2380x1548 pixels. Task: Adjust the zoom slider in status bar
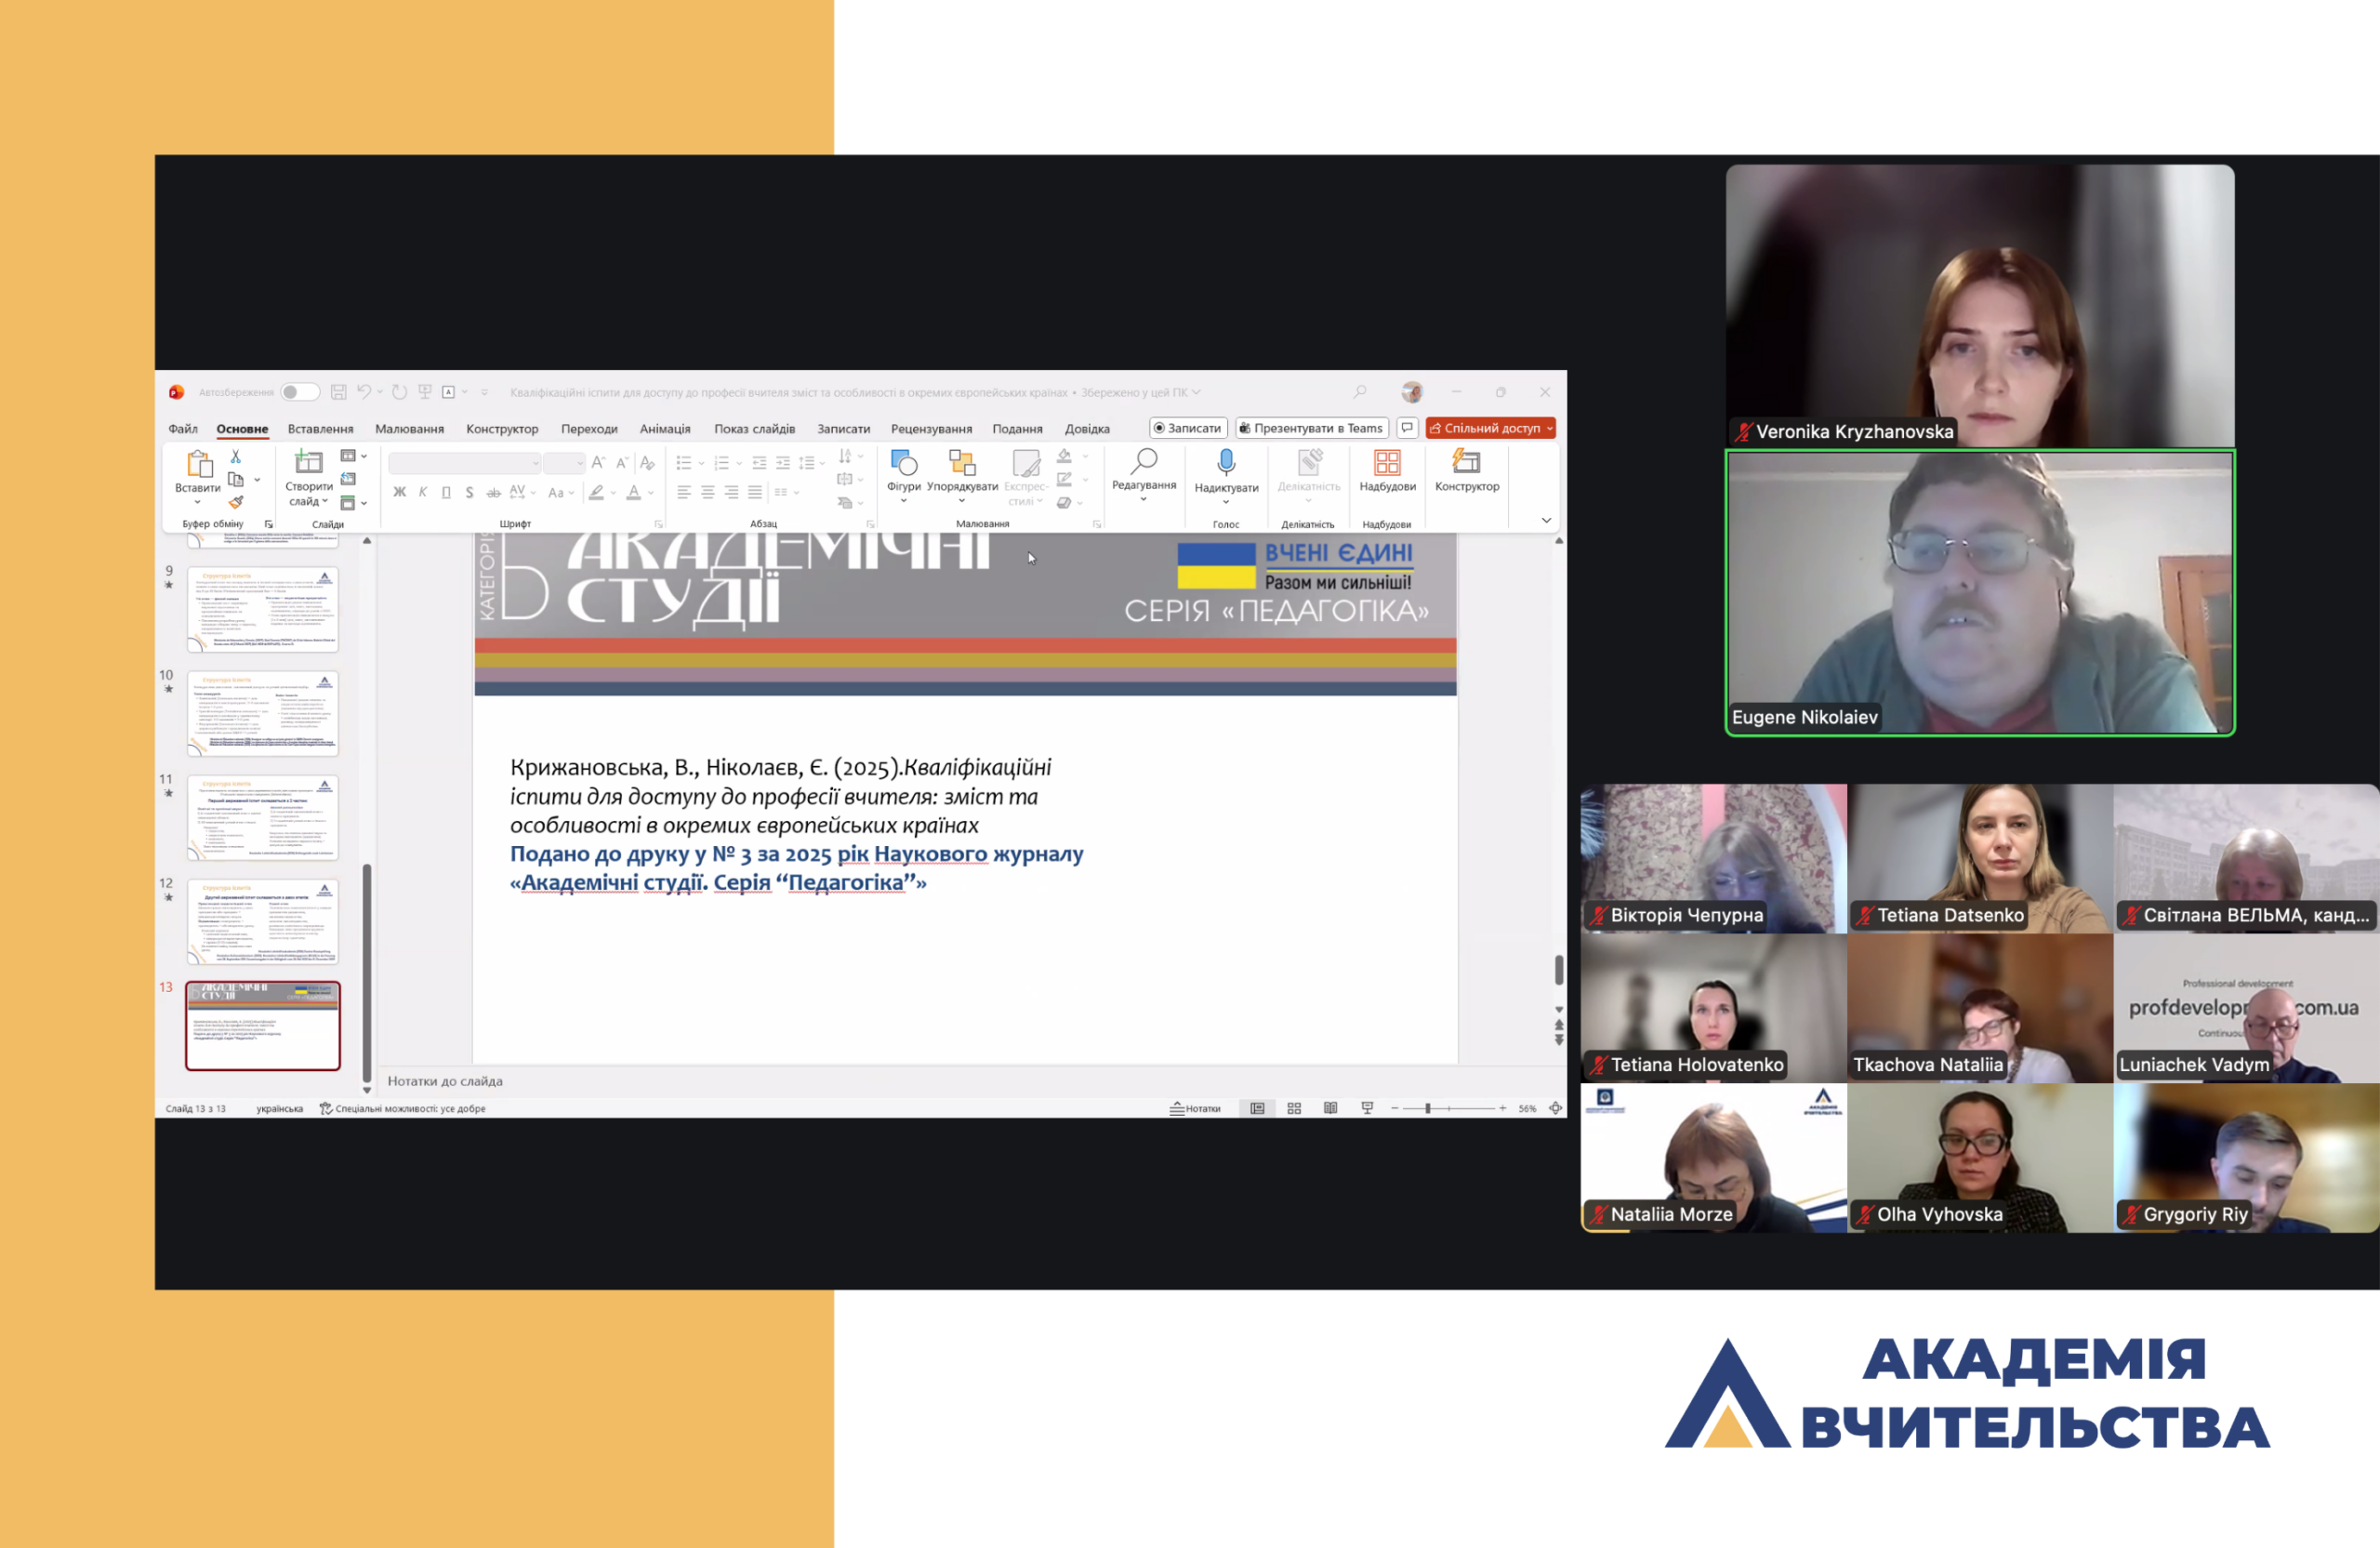click(1428, 1108)
